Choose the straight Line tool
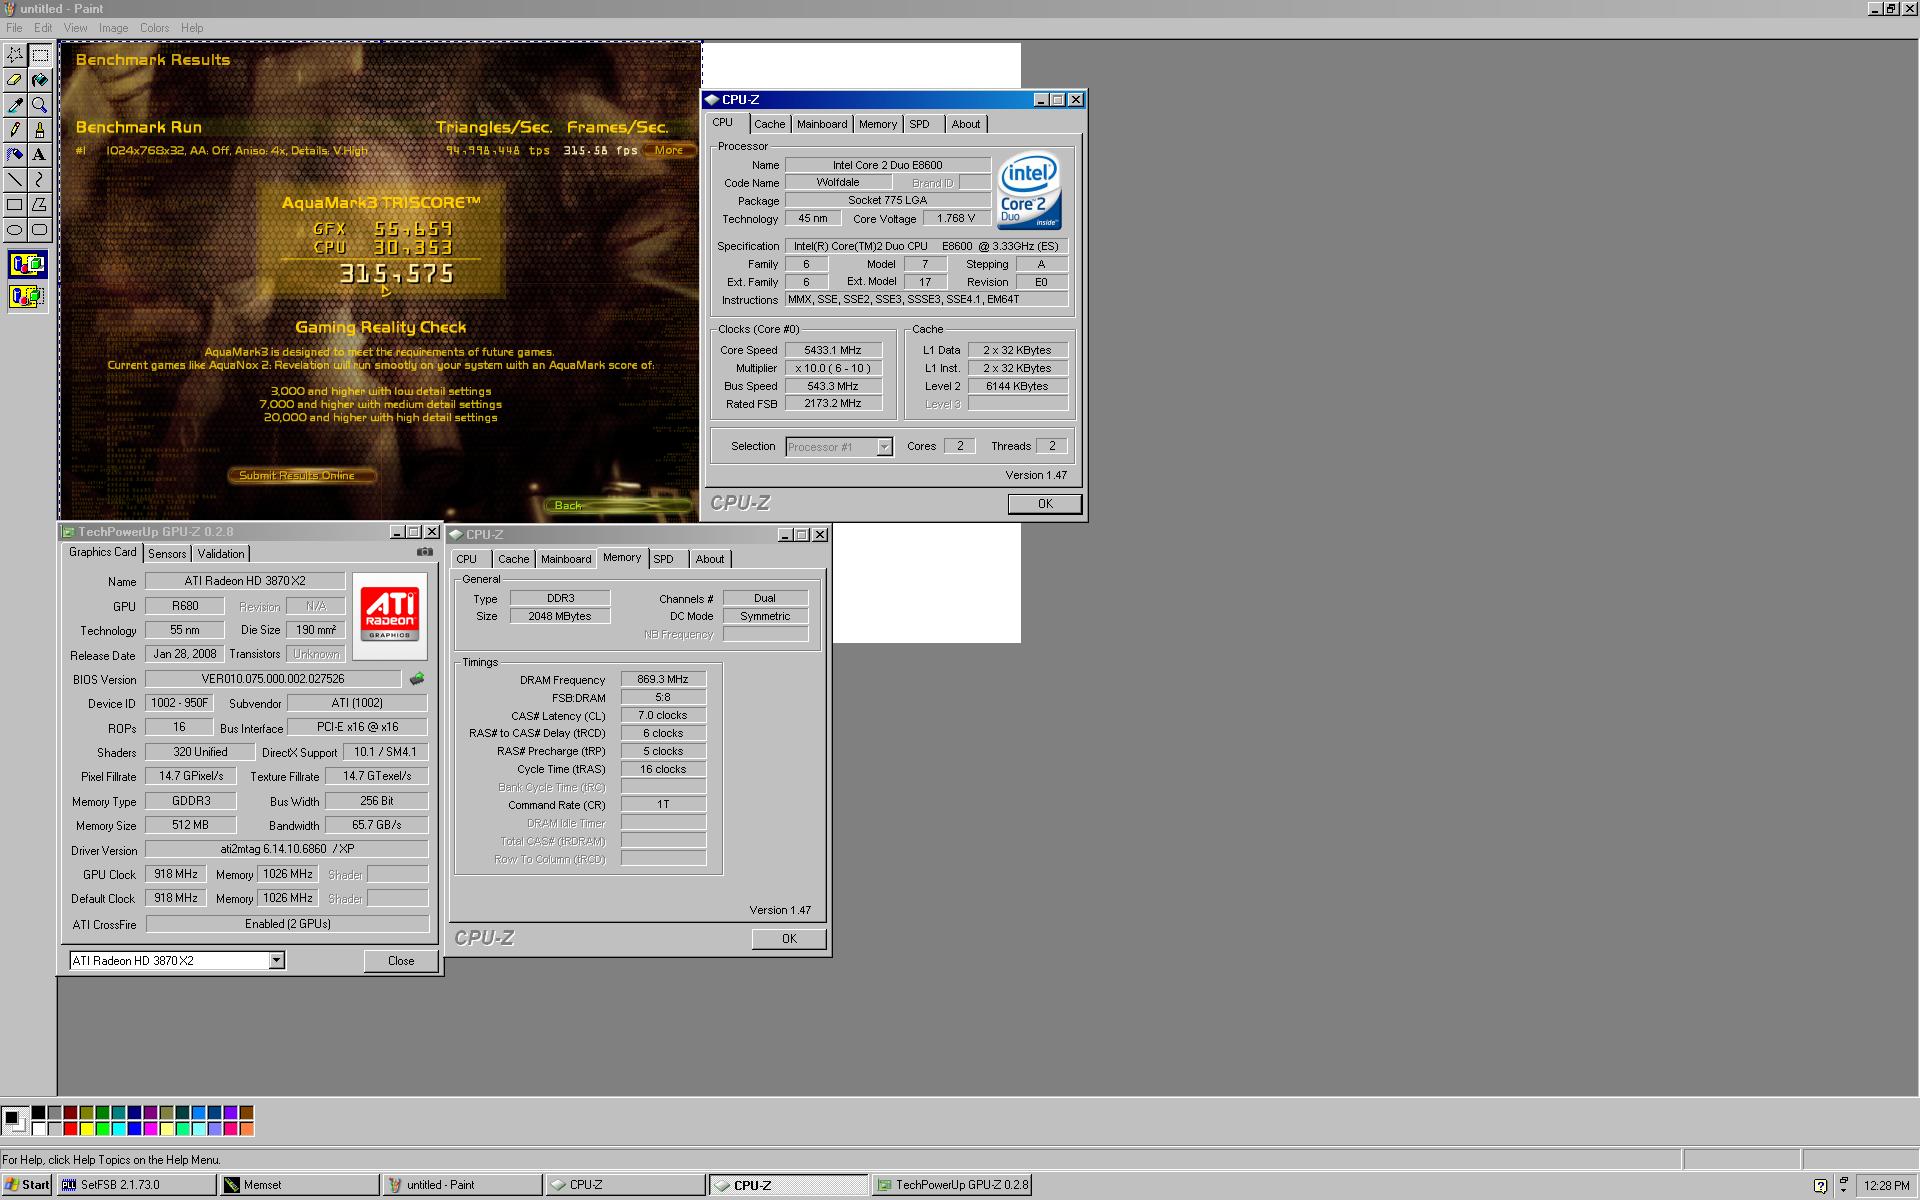This screenshot has width=1920, height=1200. click(x=15, y=180)
